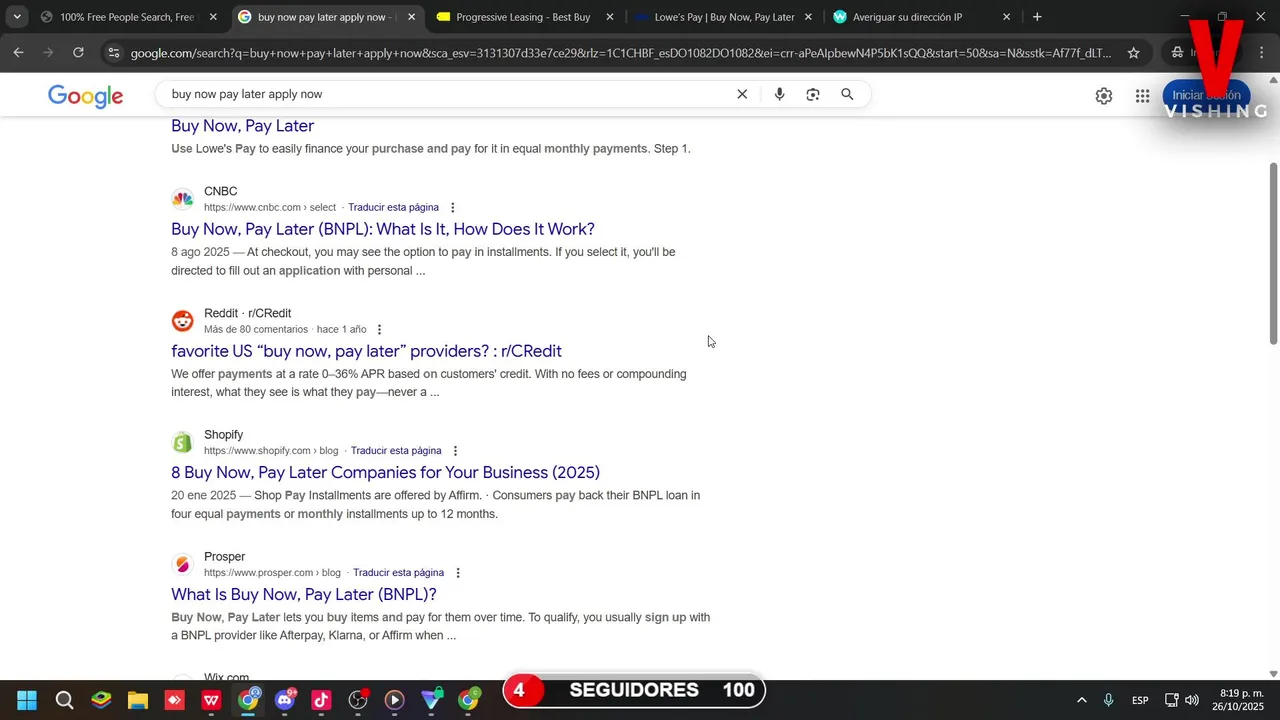
Task: Click the Google logo
Action: [x=86, y=95]
